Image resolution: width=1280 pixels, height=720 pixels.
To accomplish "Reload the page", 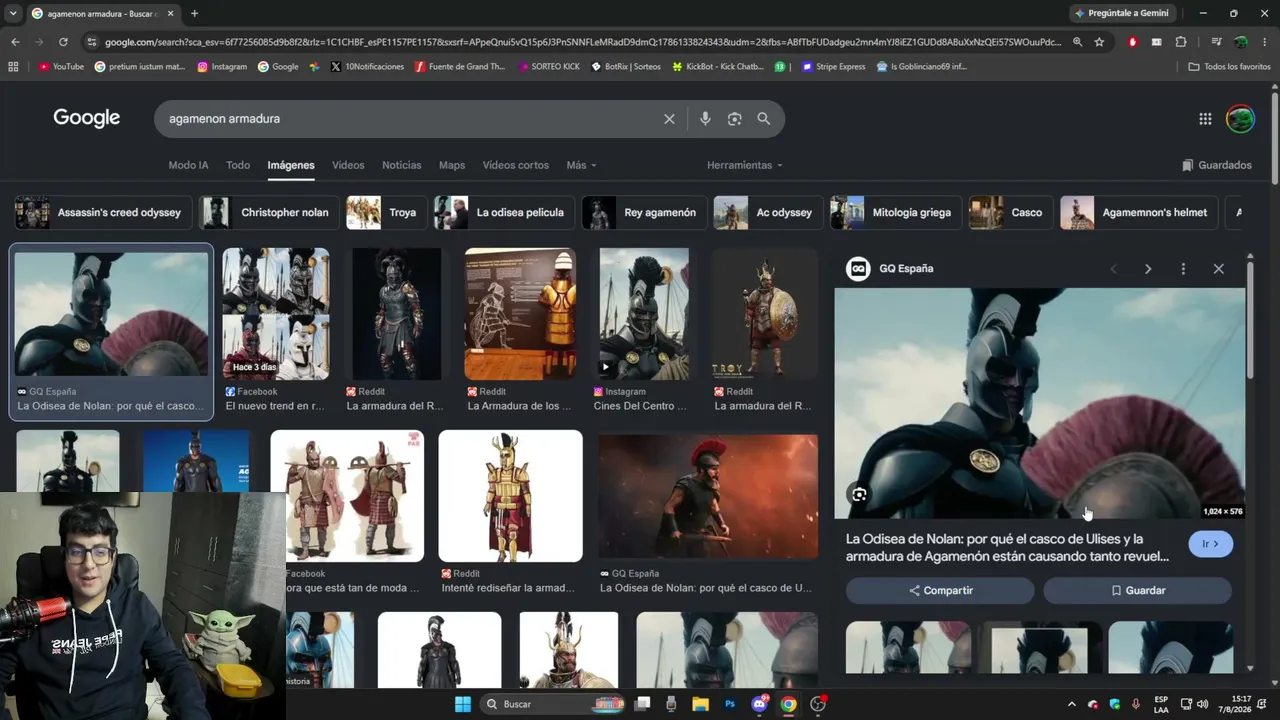I will click(63, 42).
